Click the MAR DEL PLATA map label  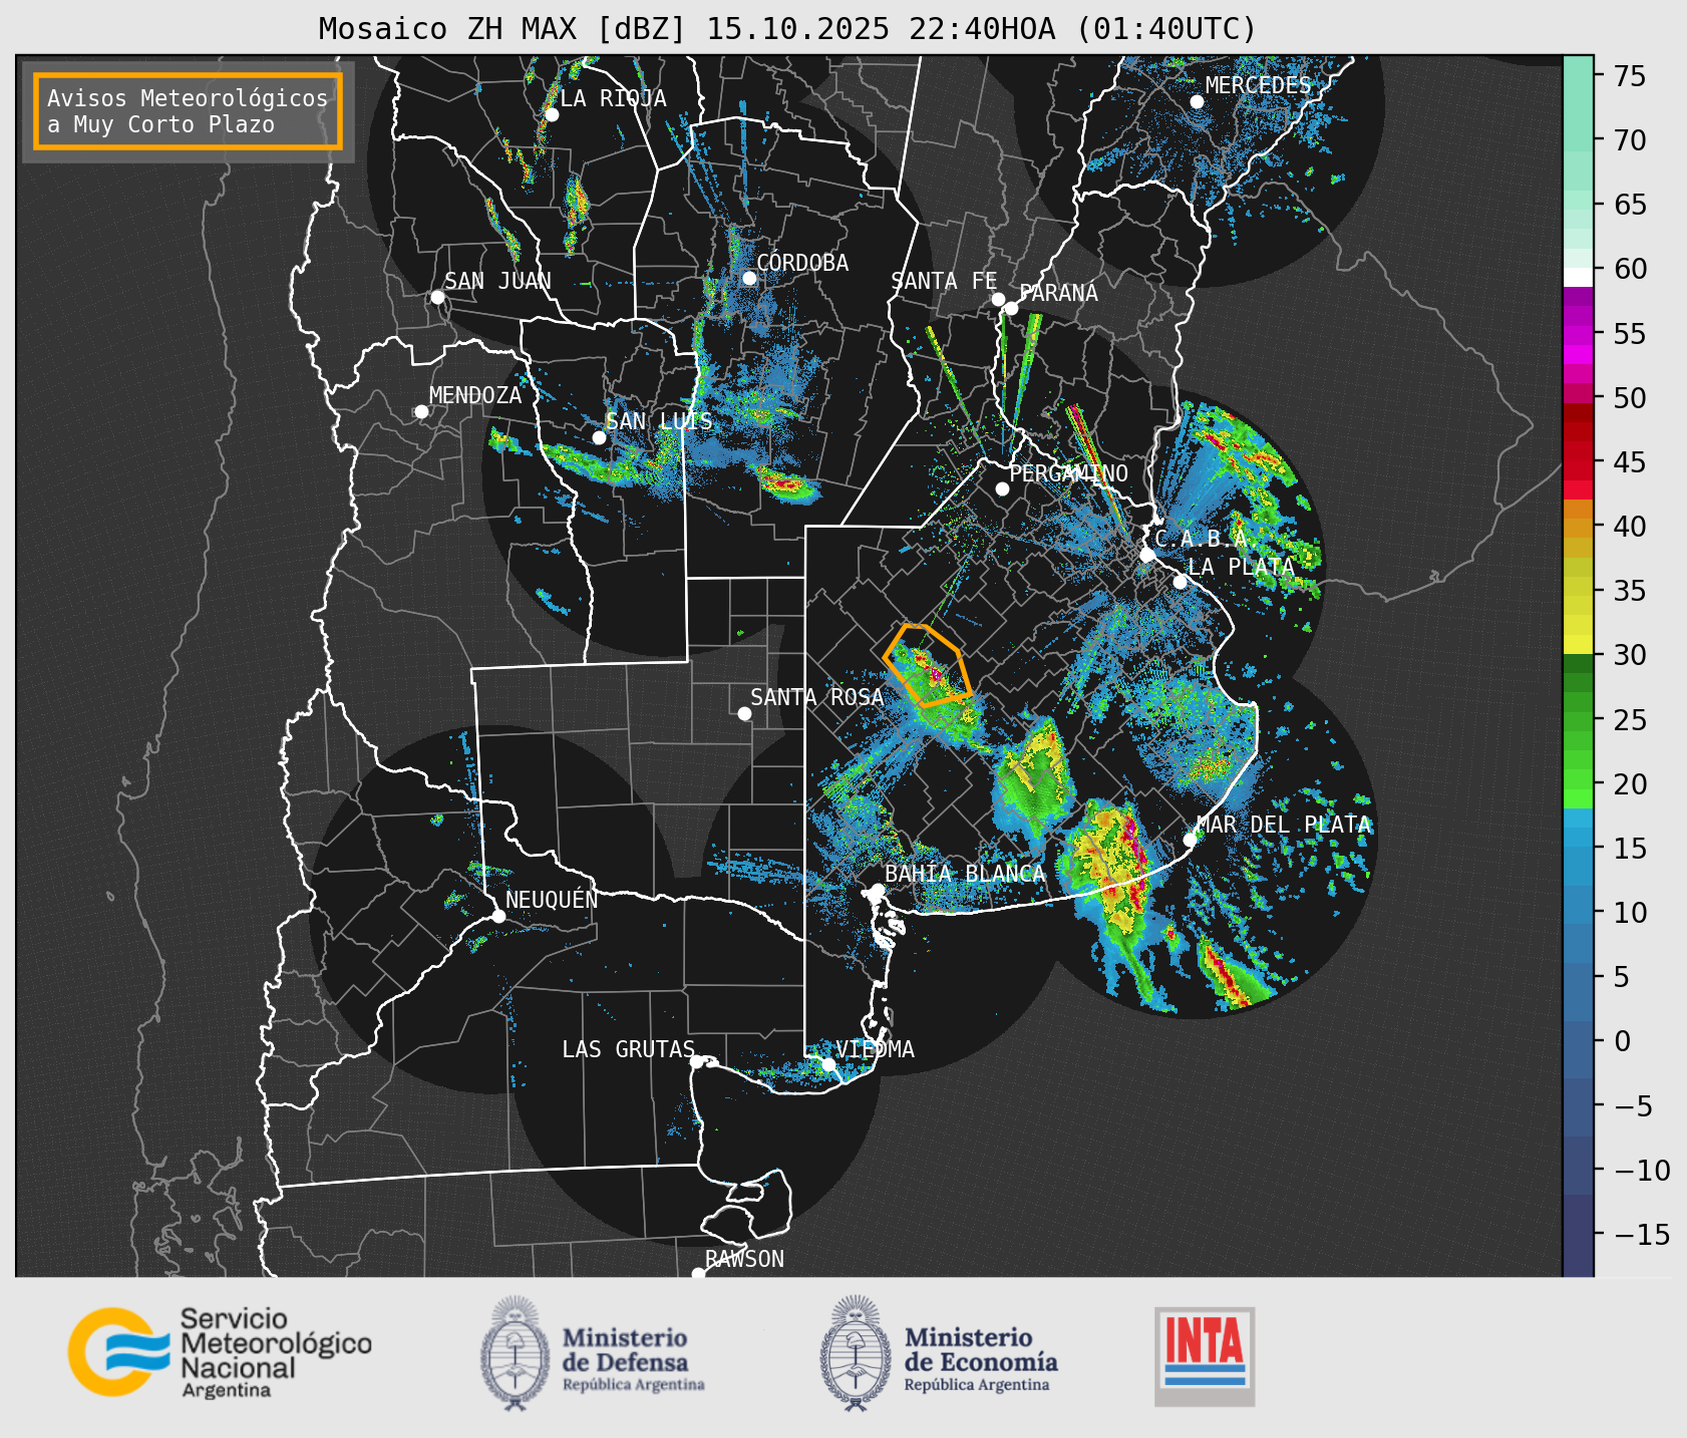pyautogui.click(x=1284, y=824)
